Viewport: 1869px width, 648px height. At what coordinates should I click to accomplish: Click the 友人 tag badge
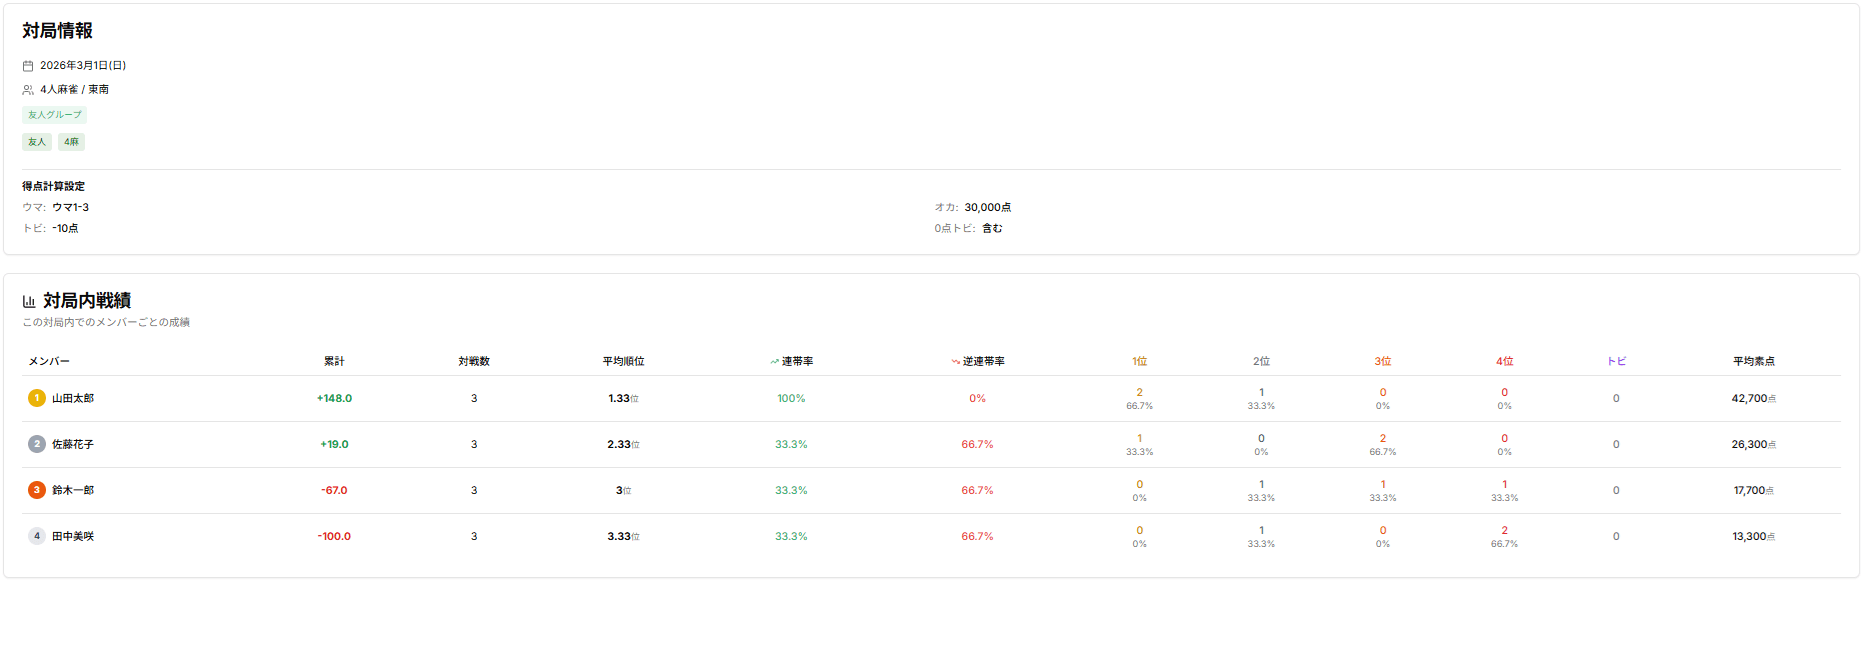point(37,142)
